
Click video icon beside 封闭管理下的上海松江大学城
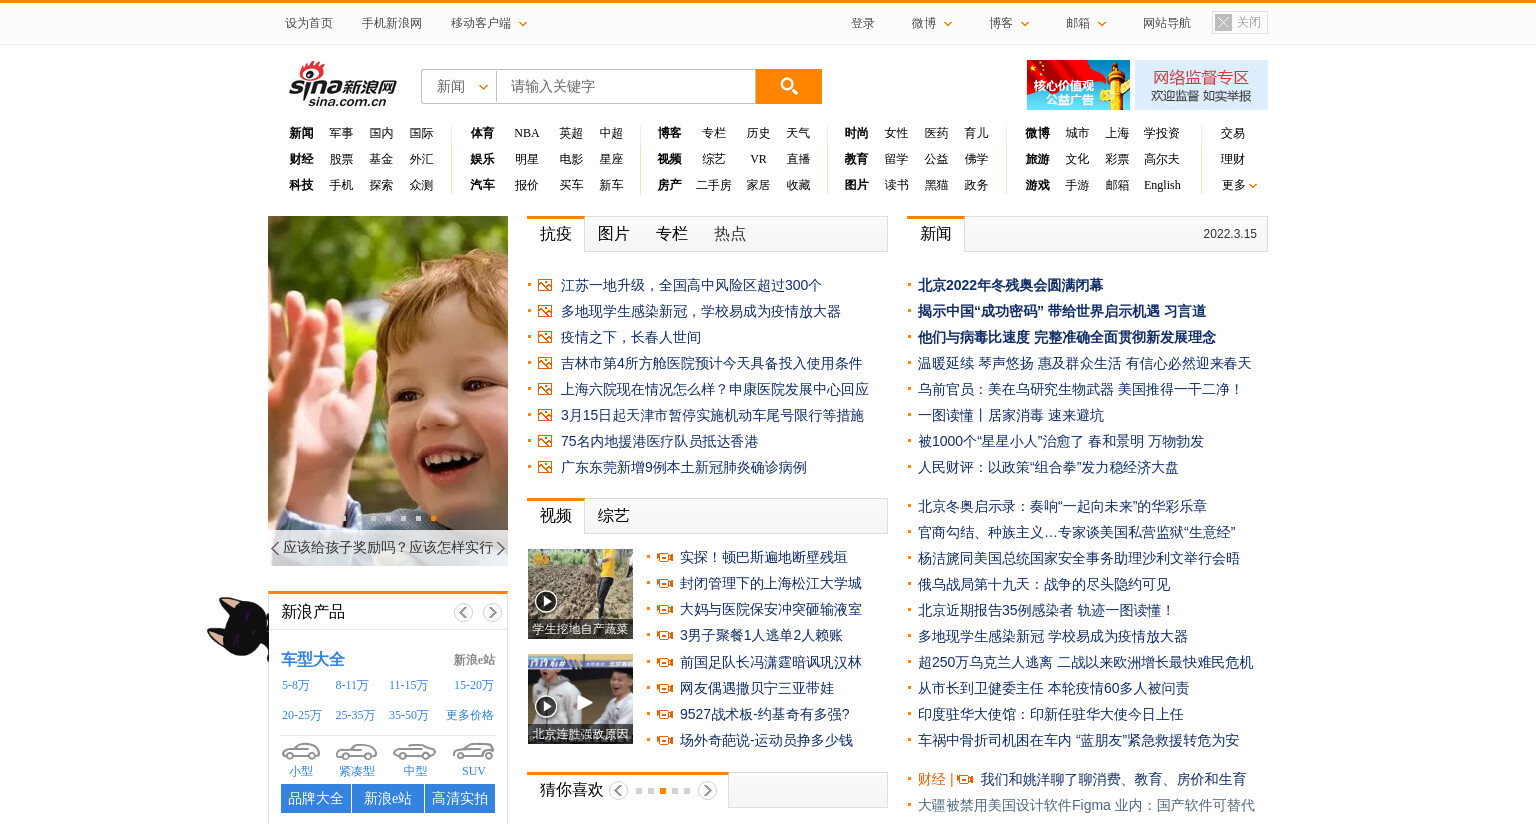[x=665, y=583]
